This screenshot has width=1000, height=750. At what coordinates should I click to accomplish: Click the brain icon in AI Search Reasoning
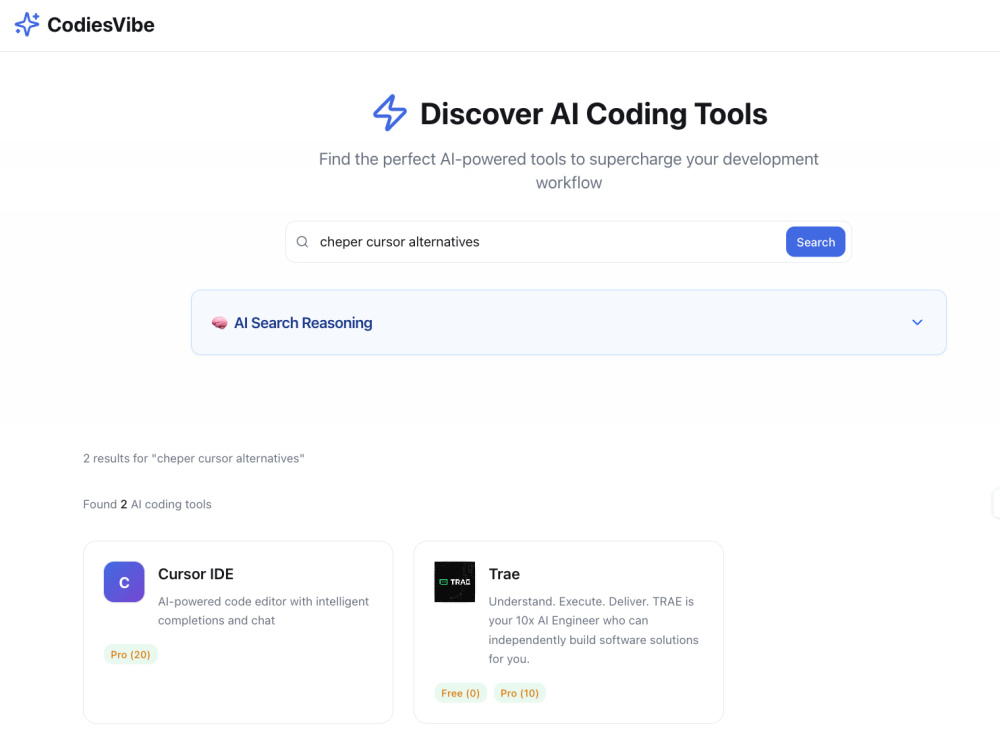[219, 323]
